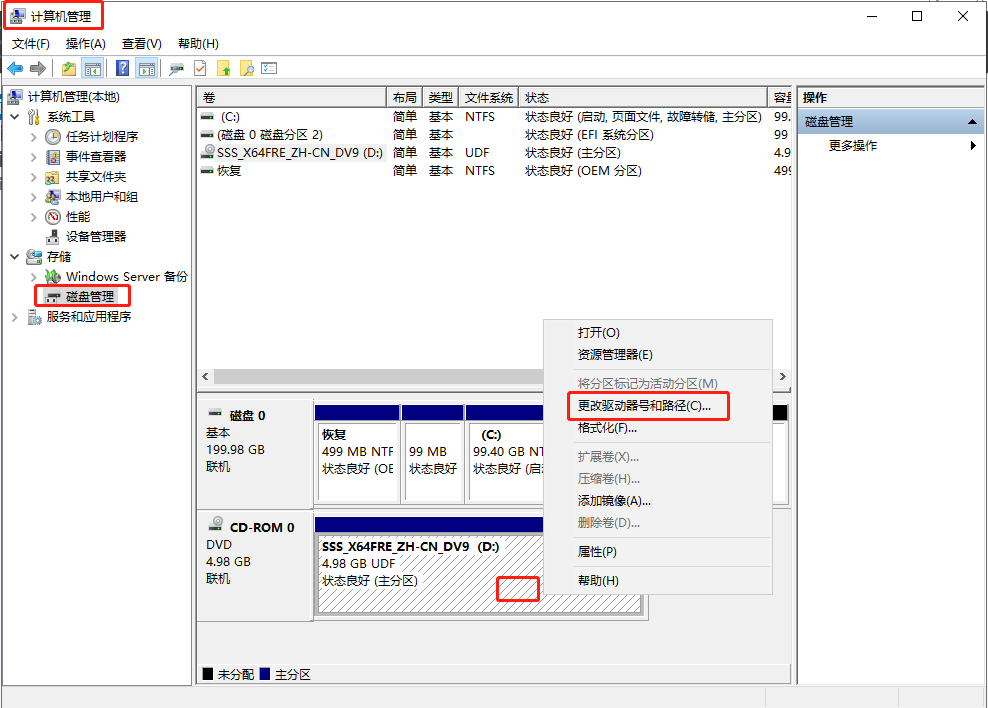This screenshot has width=988, height=708.
Task: Select 格式化(F)... in the context menu
Action: tap(606, 428)
